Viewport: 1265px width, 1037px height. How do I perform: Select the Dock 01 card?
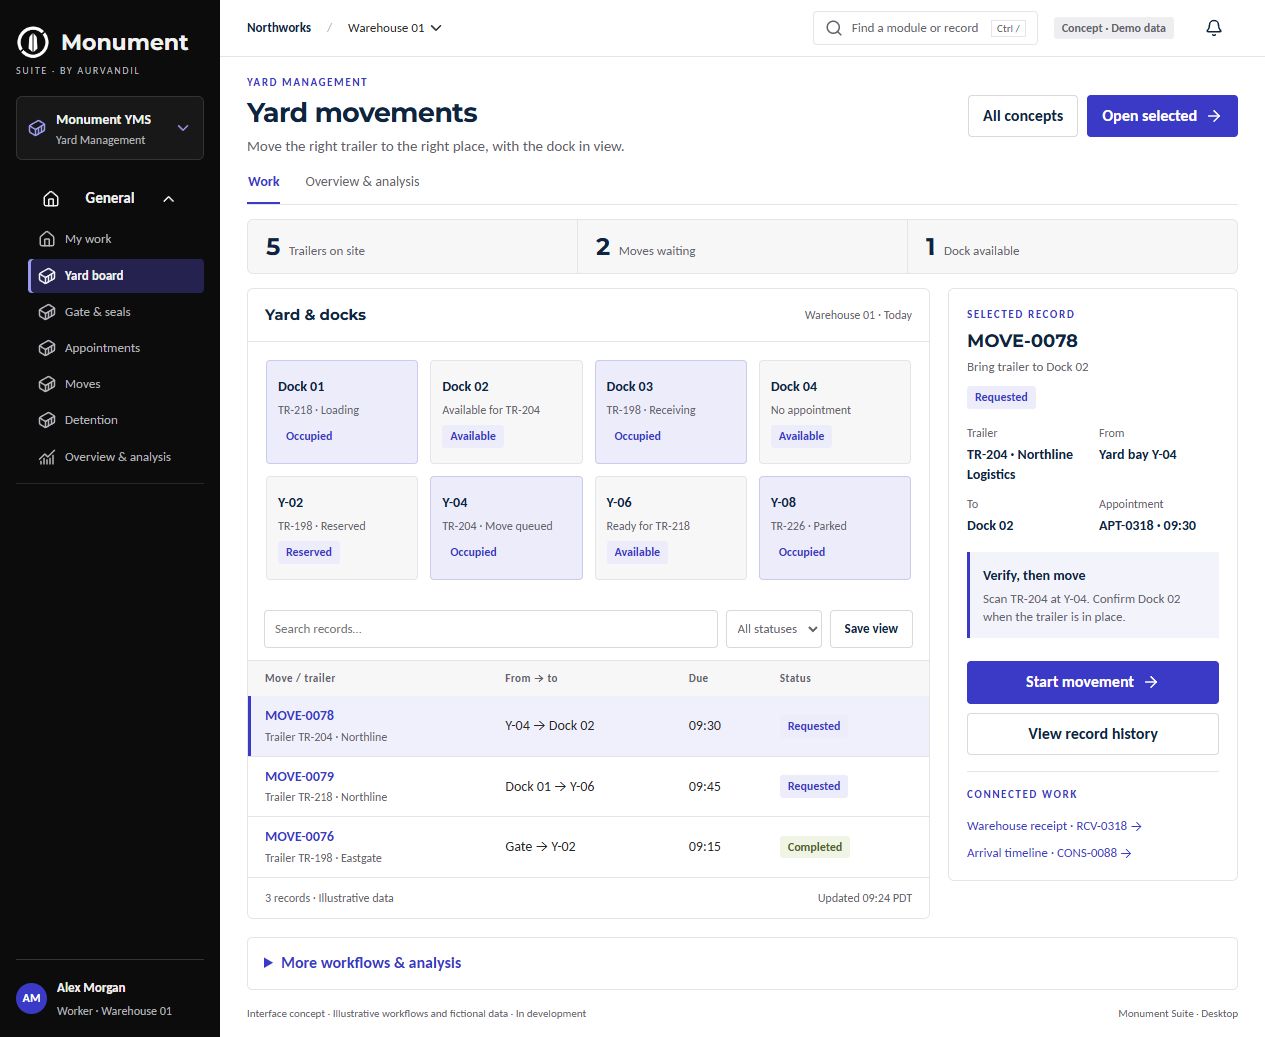342,412
